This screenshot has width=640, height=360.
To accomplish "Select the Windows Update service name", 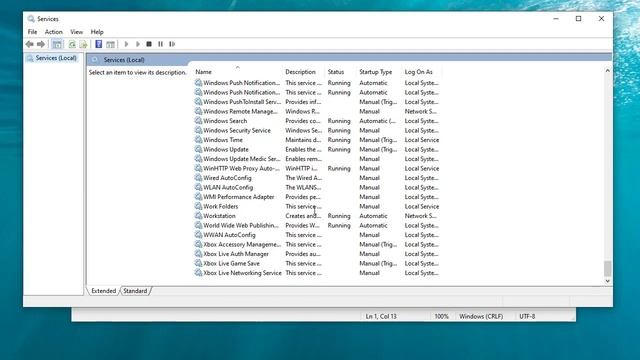I will tap(226, 149).
